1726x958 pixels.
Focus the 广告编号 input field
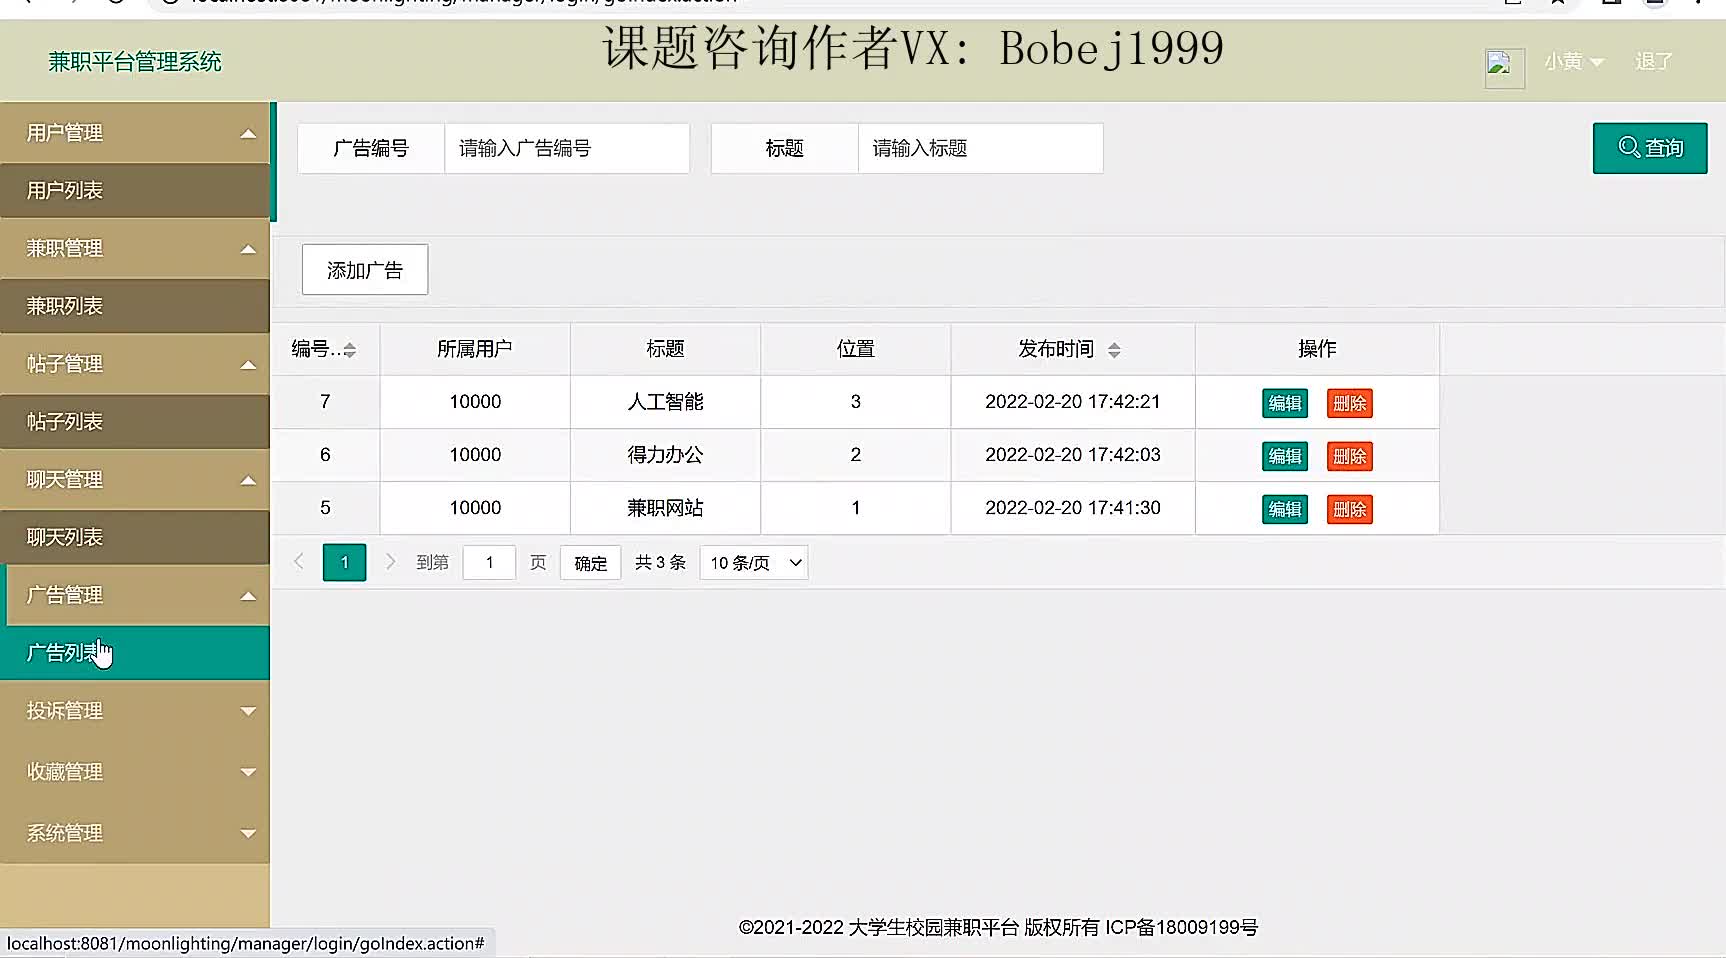coord(567,148)
